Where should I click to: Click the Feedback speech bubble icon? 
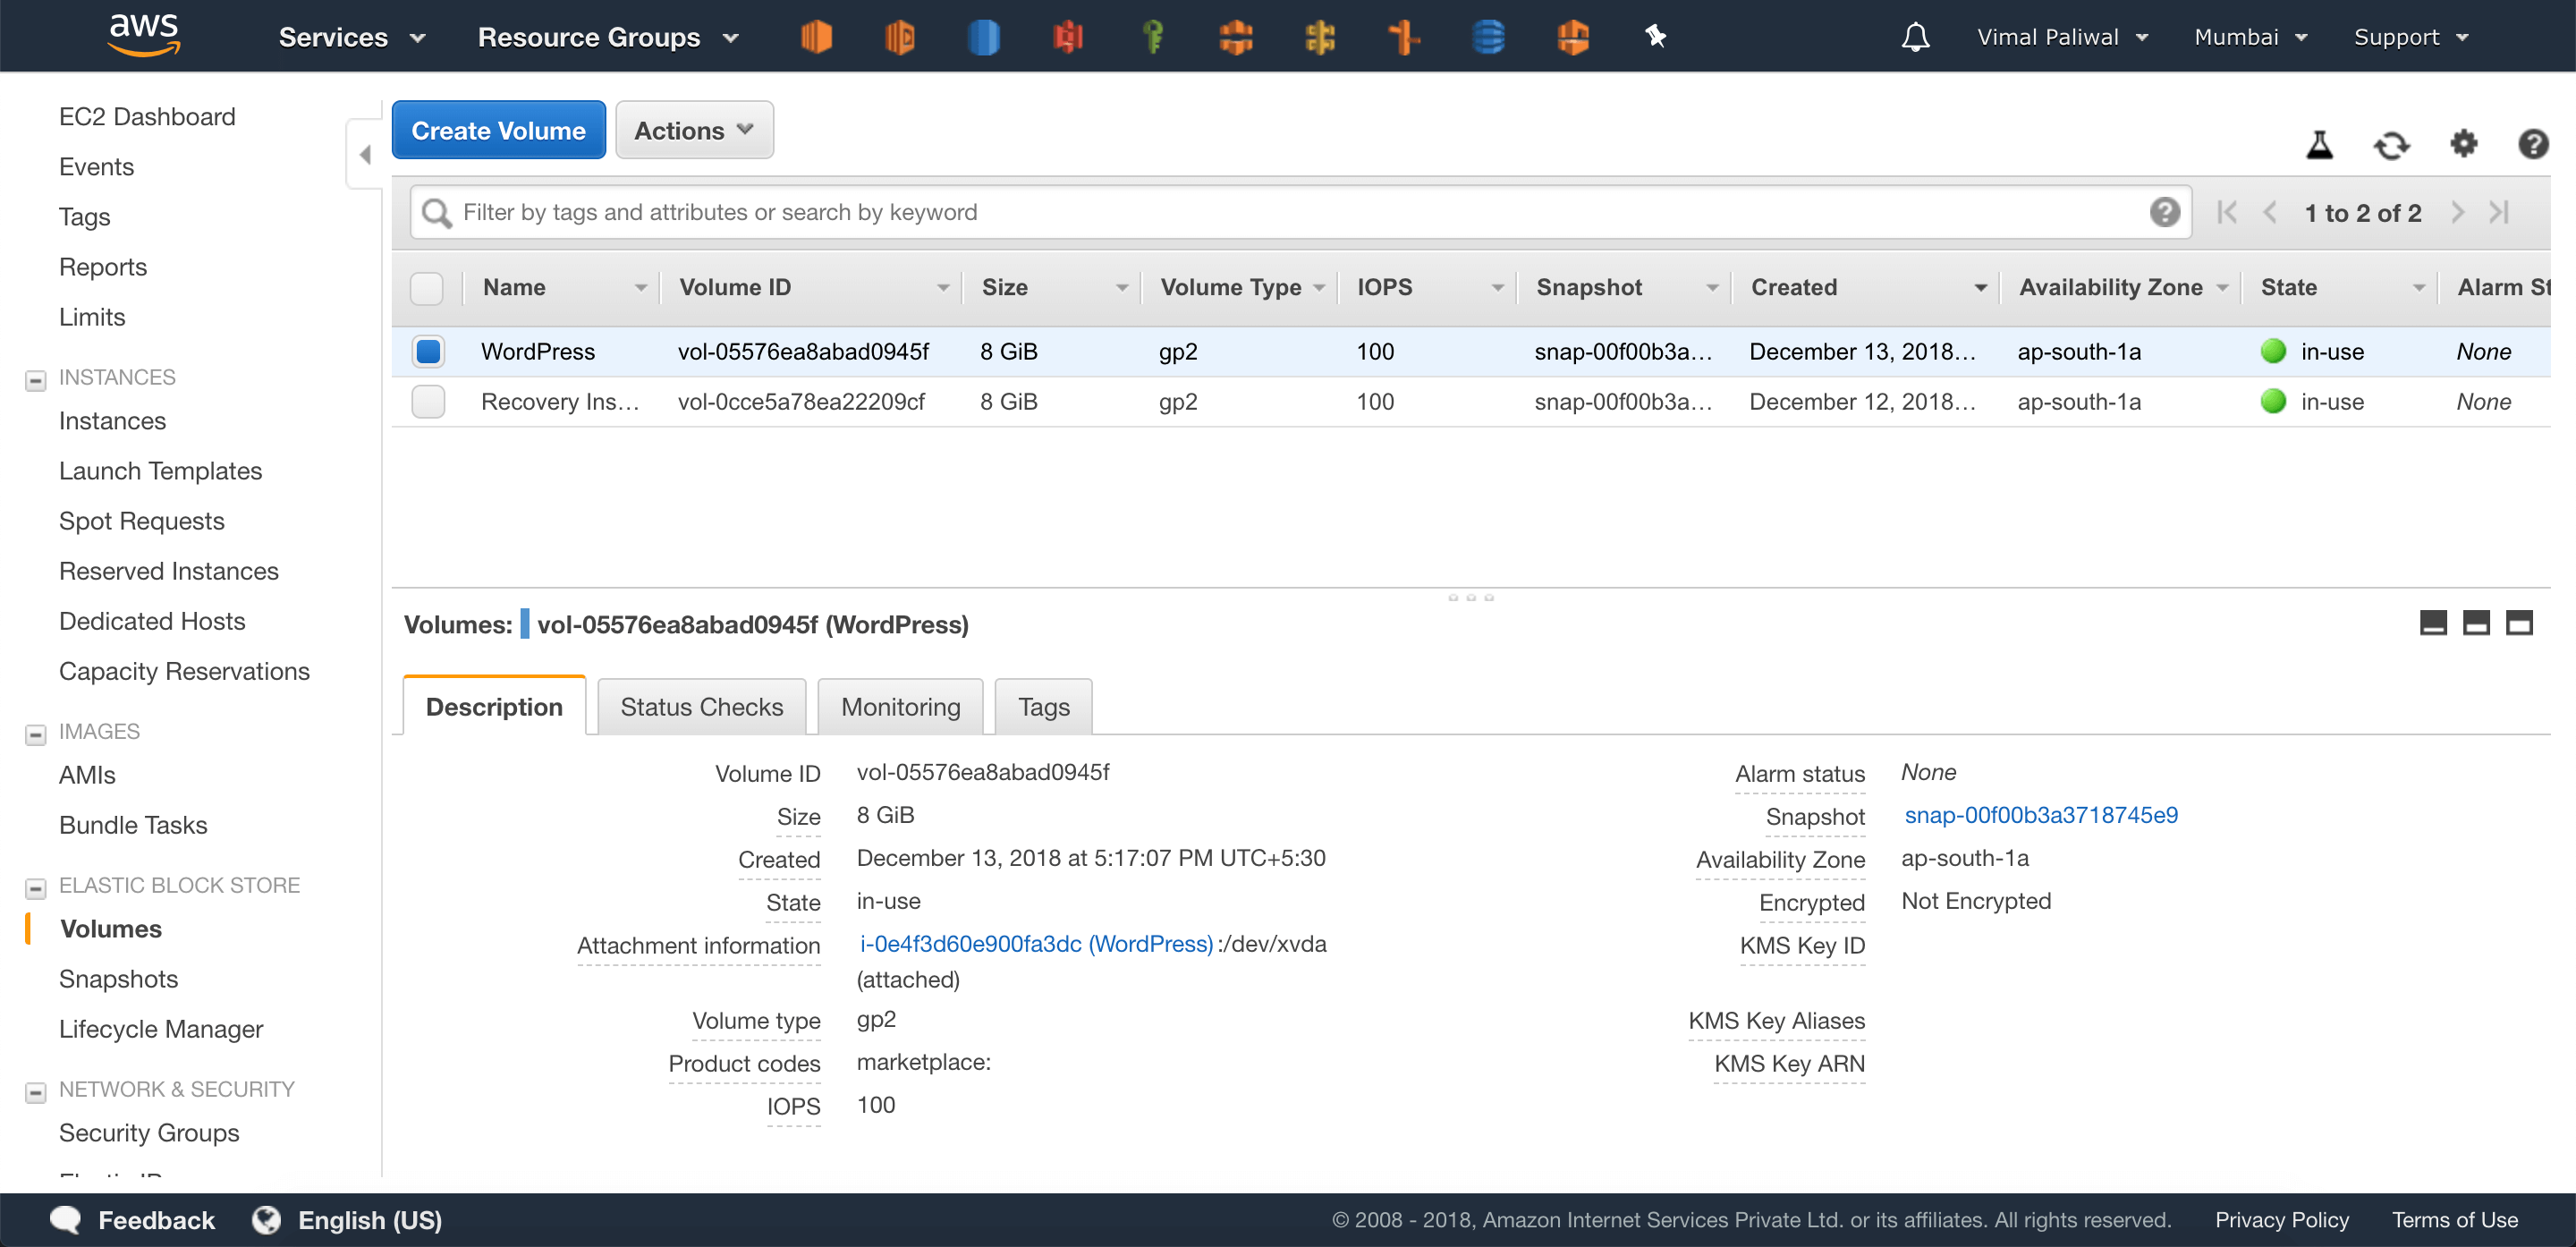[66, 1219]
